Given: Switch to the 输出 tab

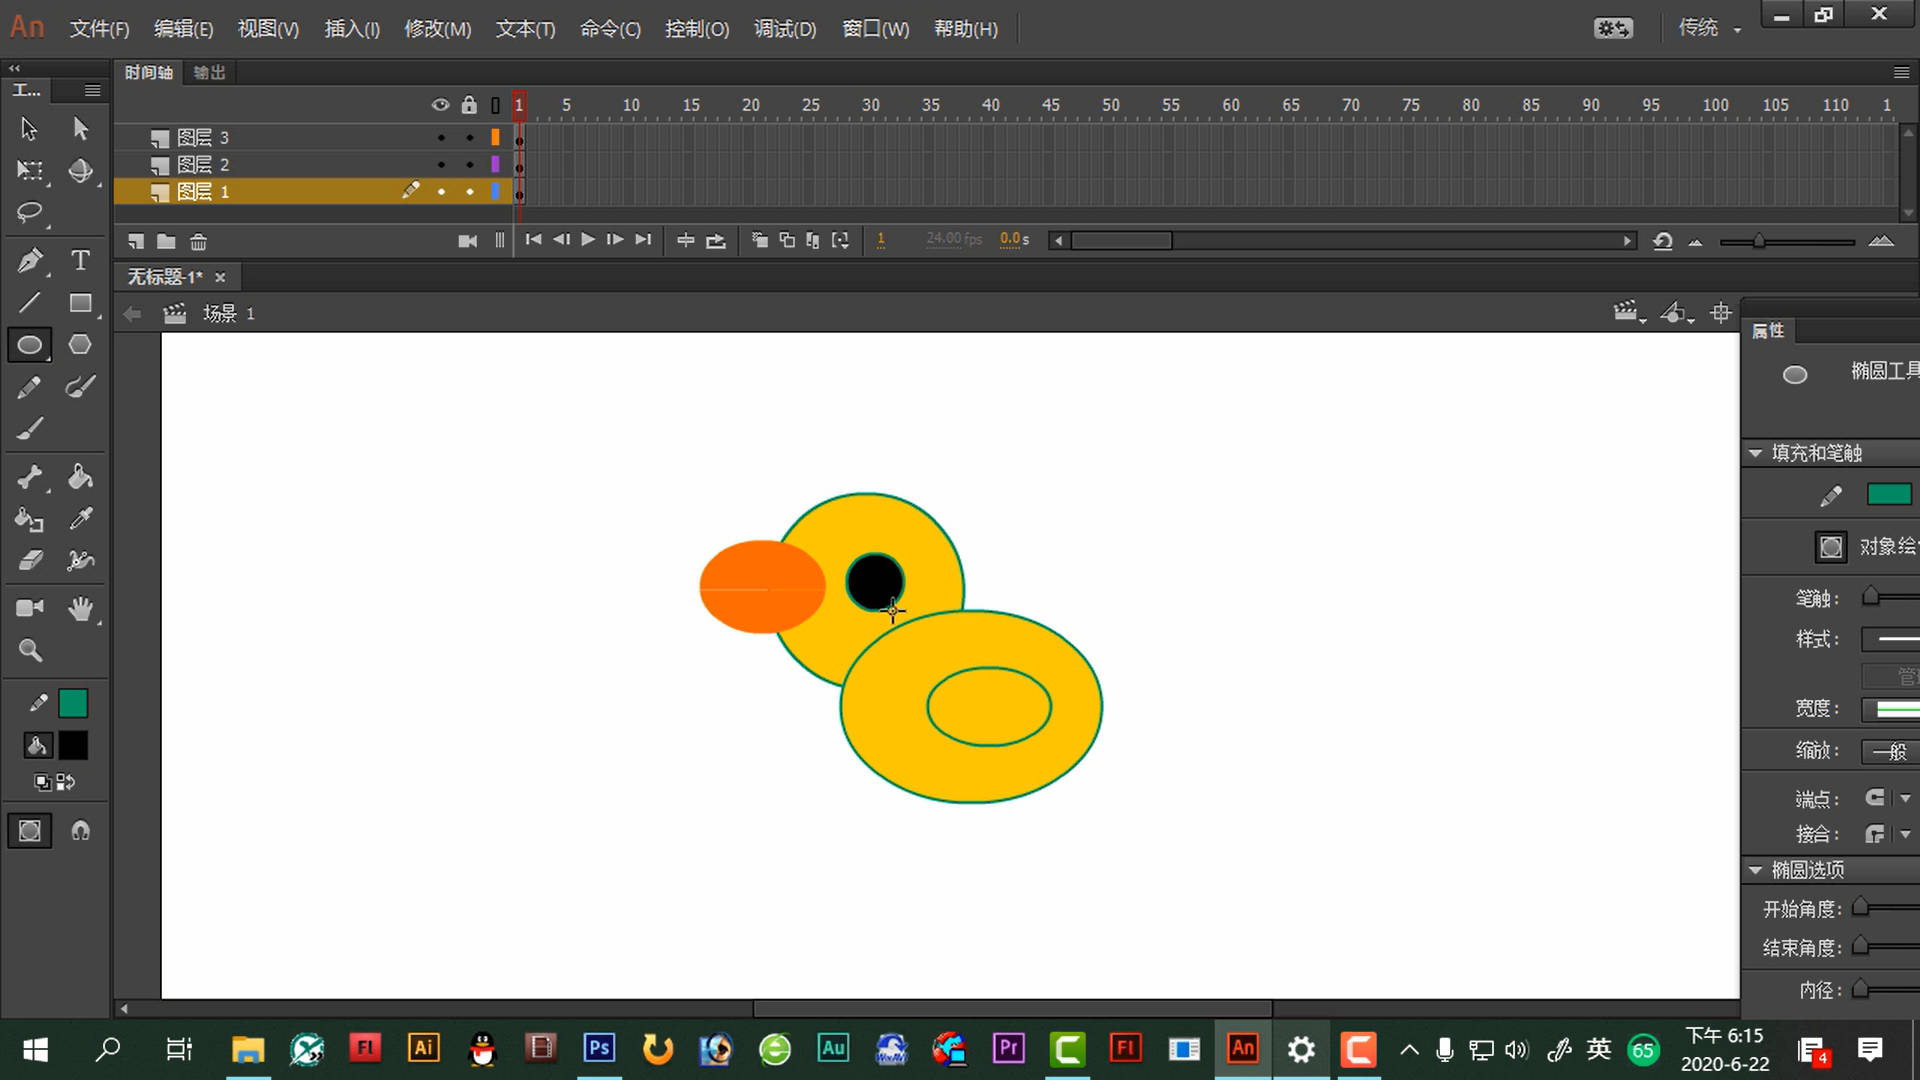Looking at the screenshot, I should [209, 72].
